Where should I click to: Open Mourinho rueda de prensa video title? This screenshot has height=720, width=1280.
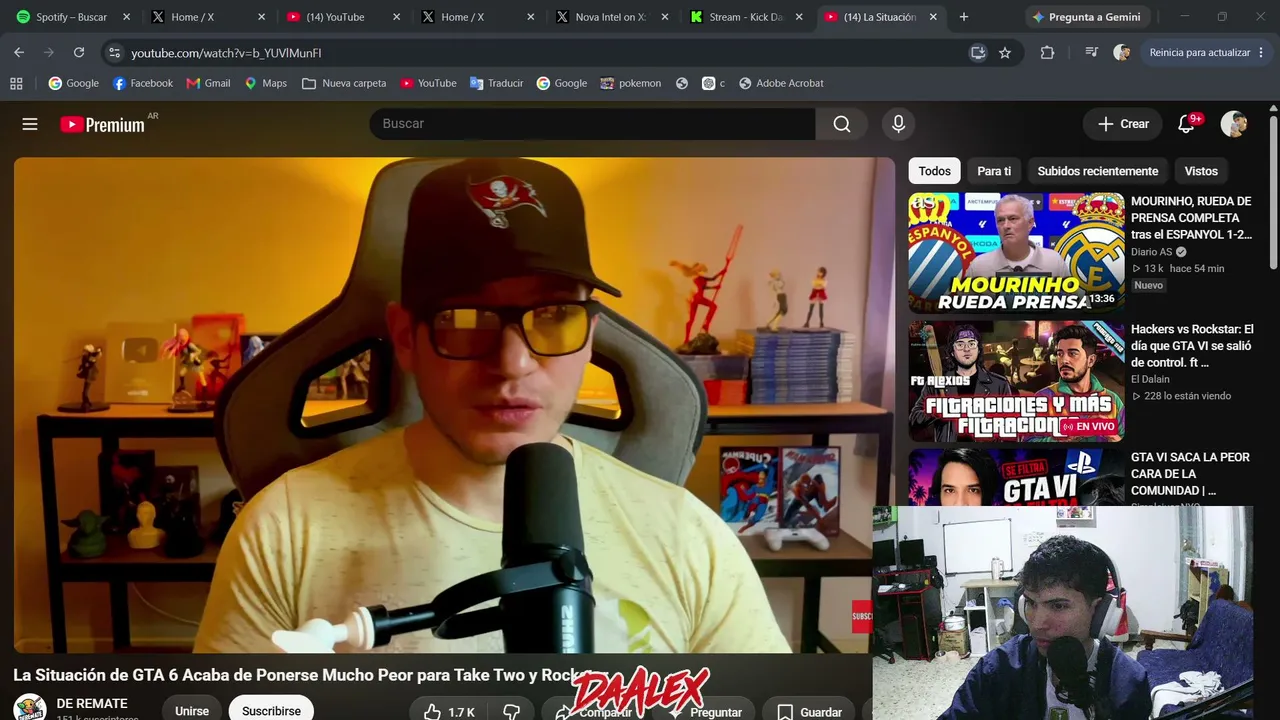point(1191,218)
